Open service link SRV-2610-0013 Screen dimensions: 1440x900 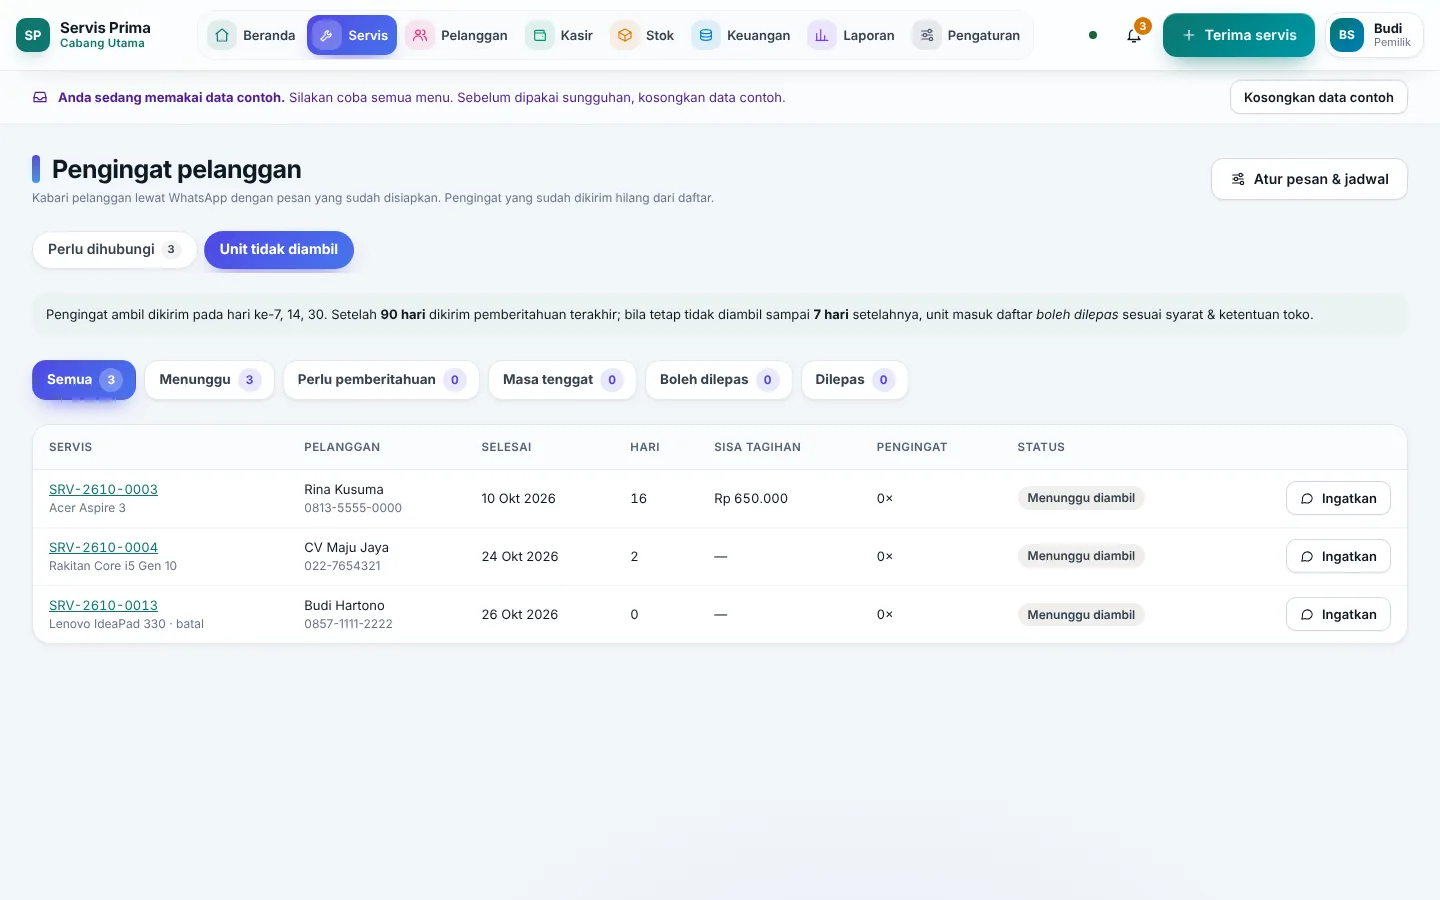103,605
